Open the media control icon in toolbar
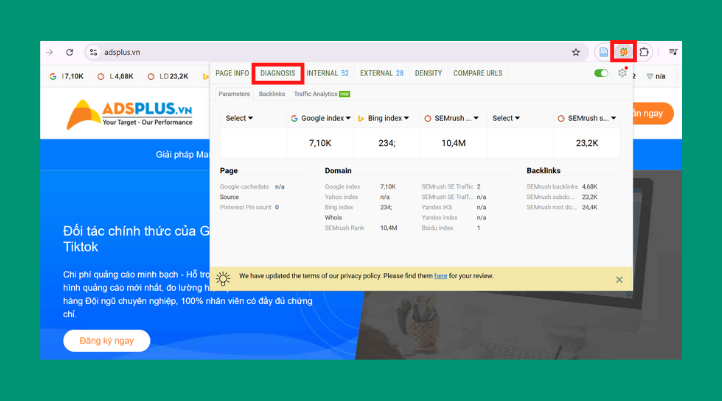The image size is (722, 401). click(x=673, y=52)
